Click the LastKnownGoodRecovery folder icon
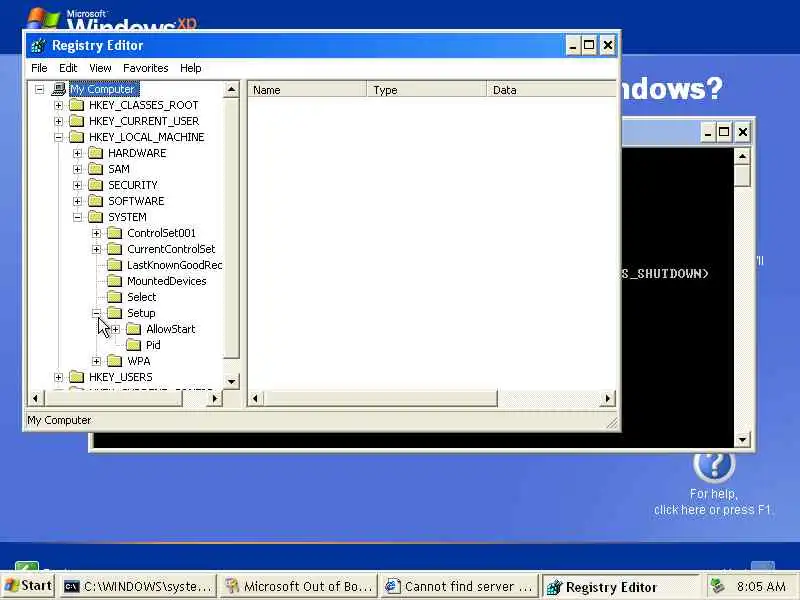This screenshot has width=800, height=600. (115, 265)
